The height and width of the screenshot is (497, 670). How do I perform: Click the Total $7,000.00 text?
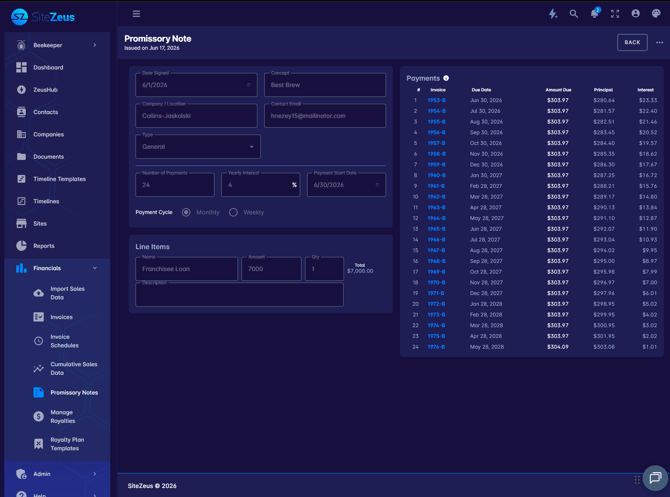360,268
